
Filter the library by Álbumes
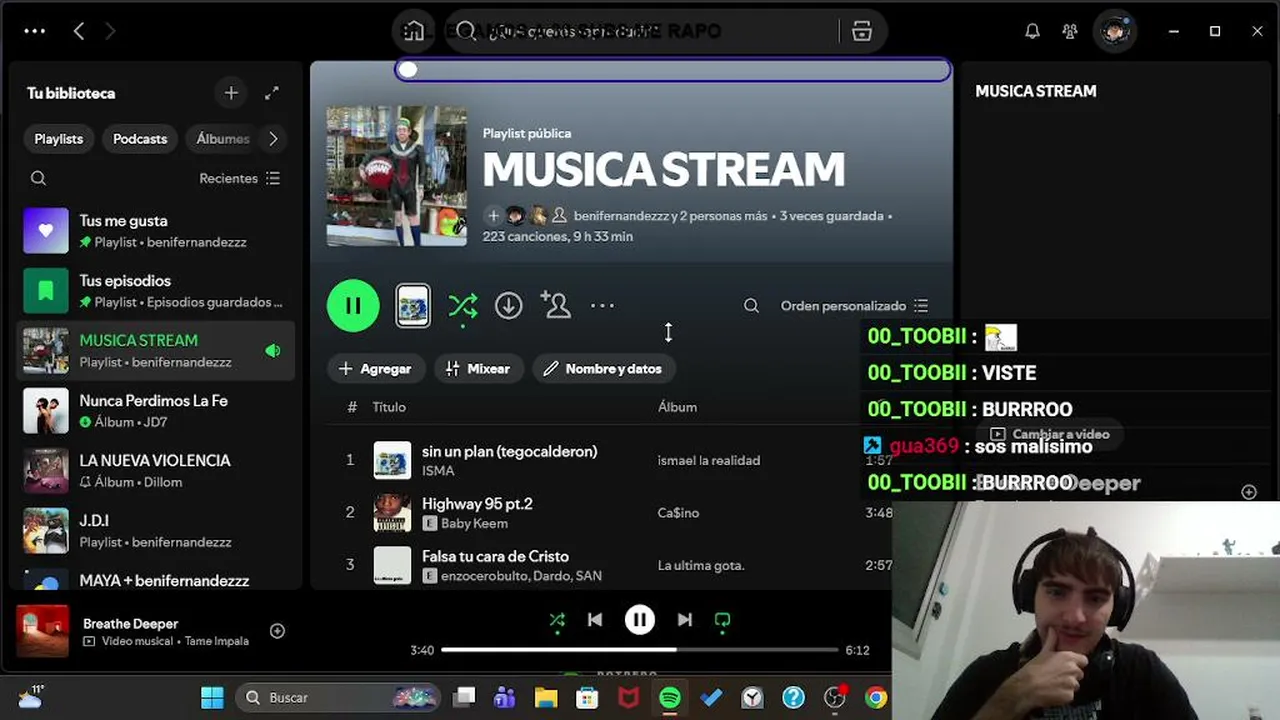point(222,139)
